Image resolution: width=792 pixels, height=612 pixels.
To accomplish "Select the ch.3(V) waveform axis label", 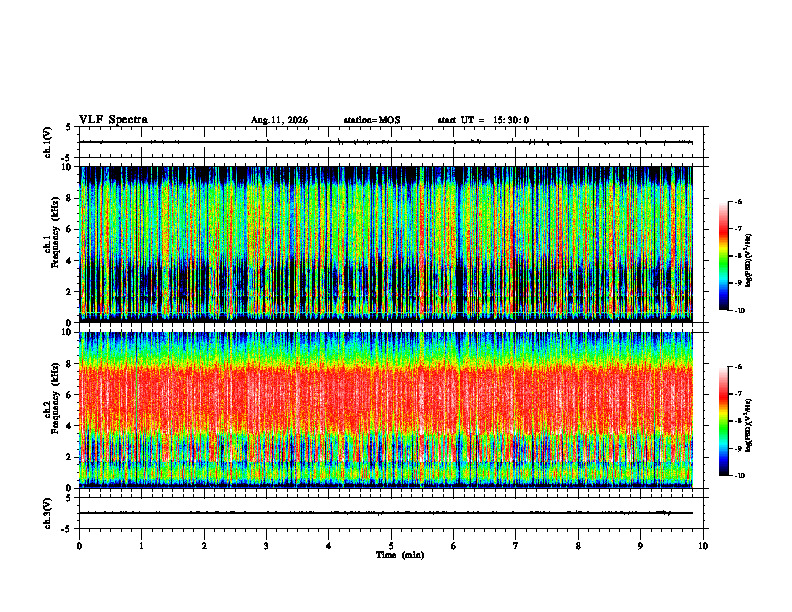I will click(47, 513).
